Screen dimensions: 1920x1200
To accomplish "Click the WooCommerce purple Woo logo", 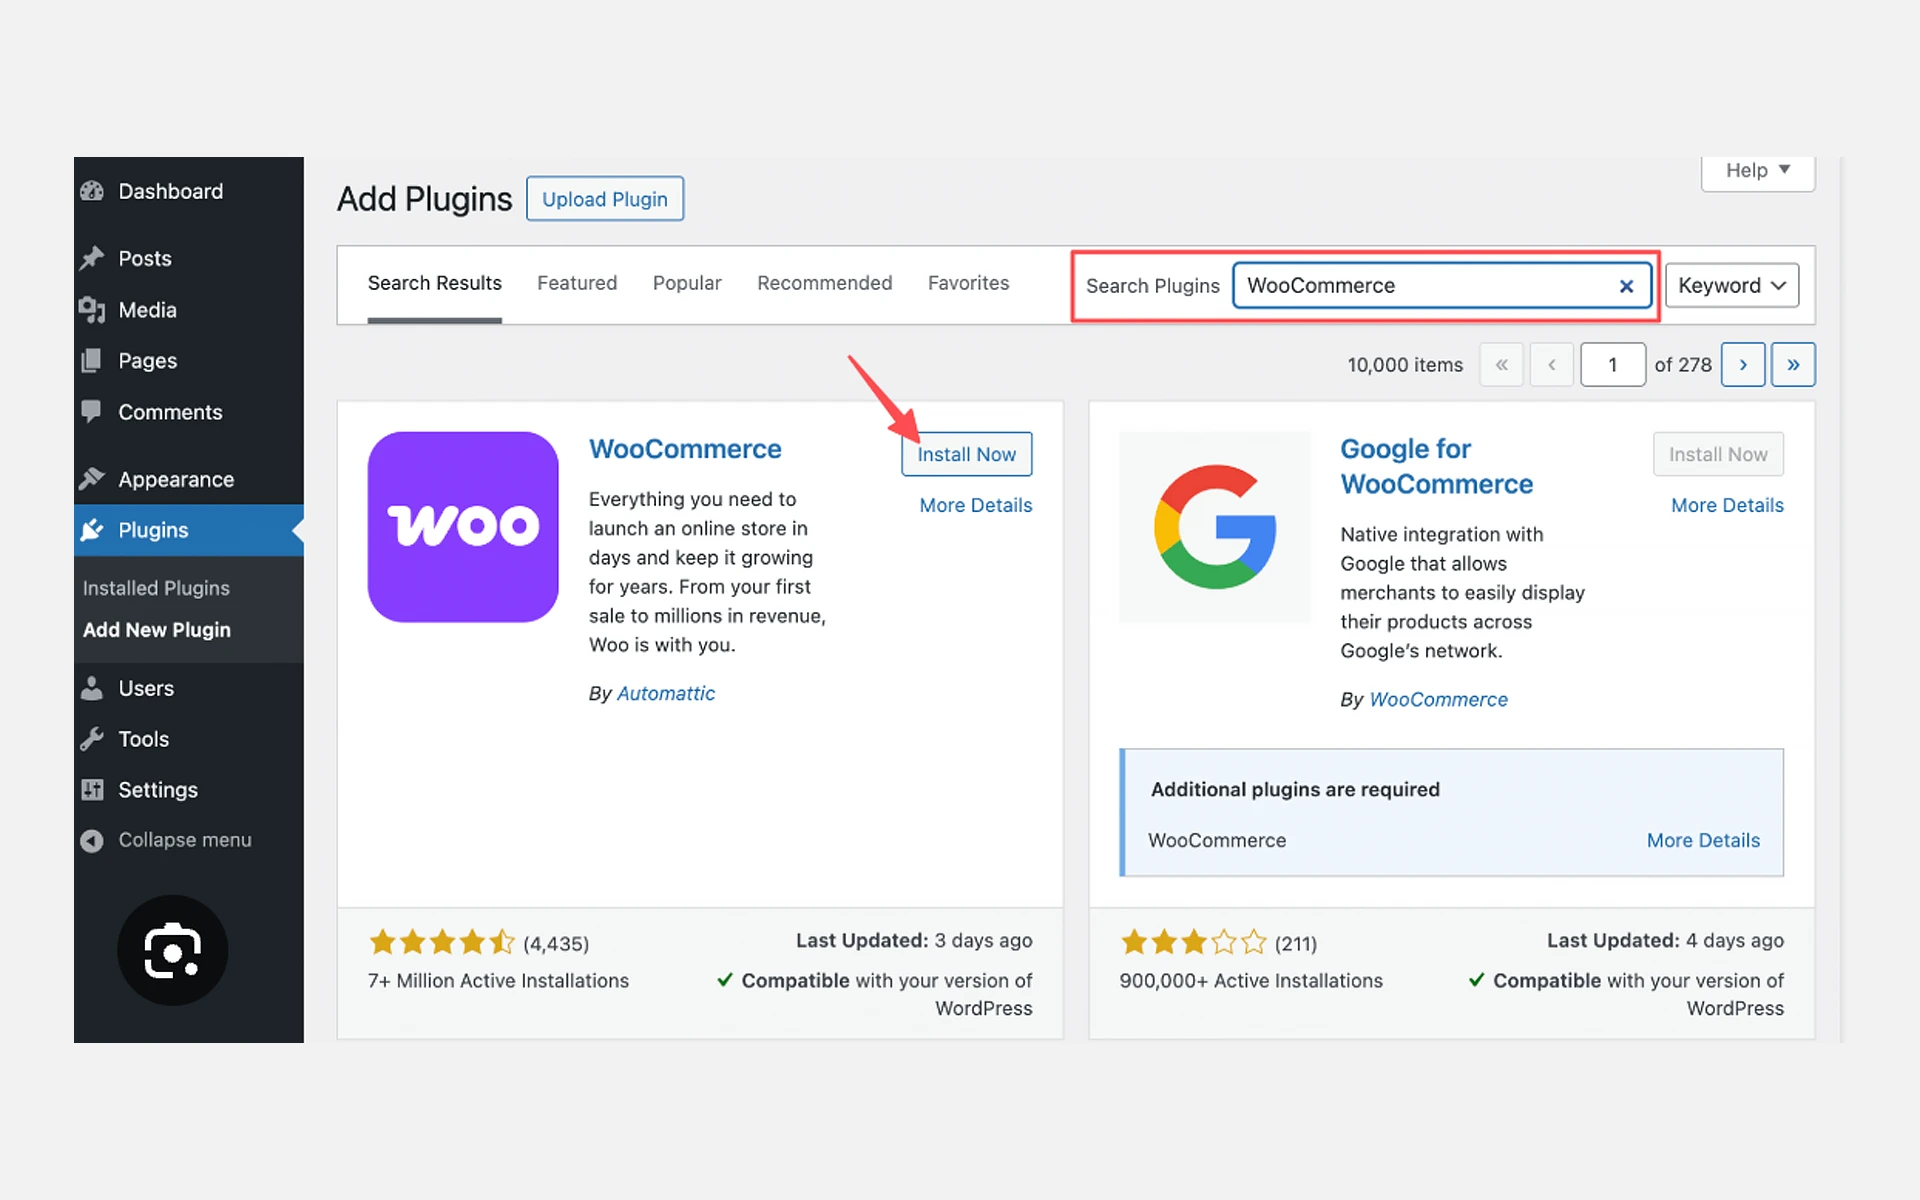I will (x=463, y=527).
